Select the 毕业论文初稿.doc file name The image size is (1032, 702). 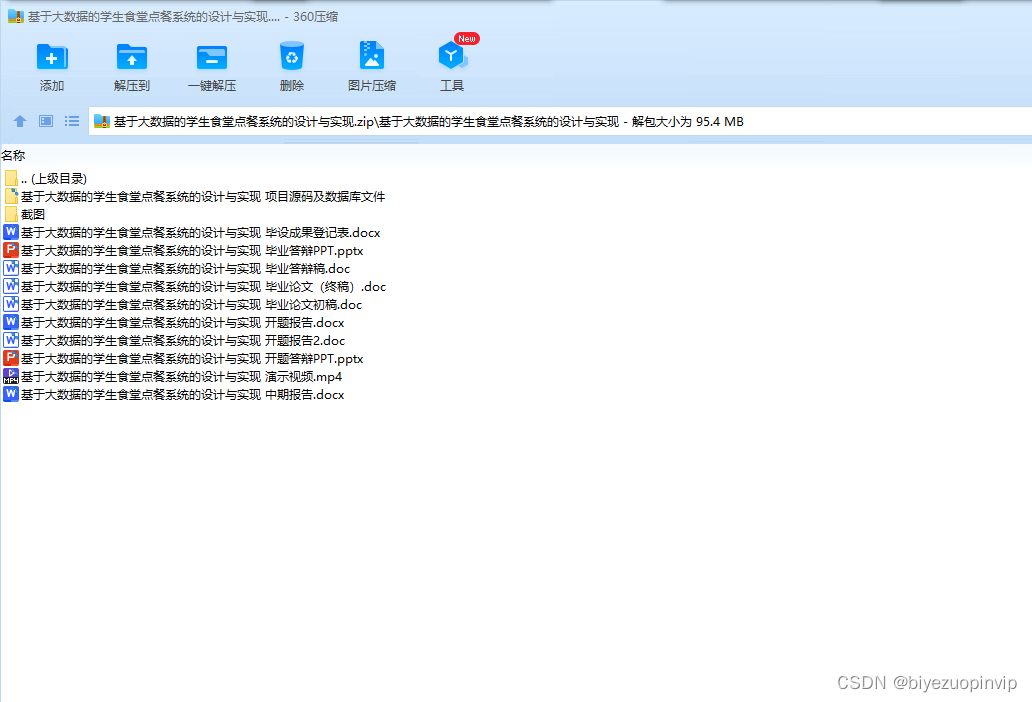[191, 304]
